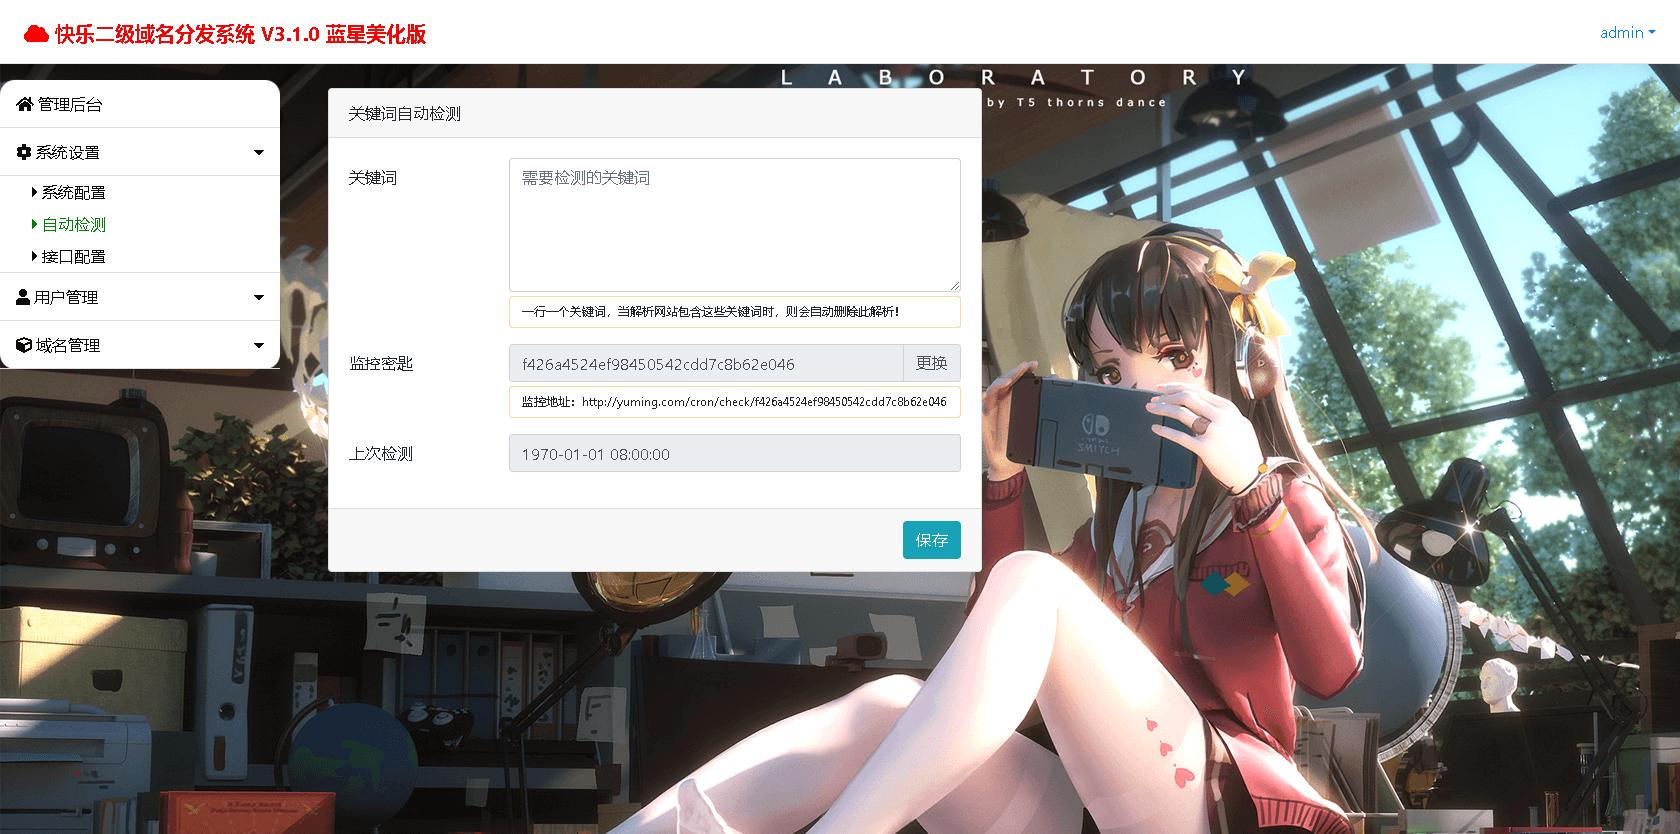Click the caret icon before 系统配置
This screenshot has height=834, width=1680.
click(x=35, y=192)
